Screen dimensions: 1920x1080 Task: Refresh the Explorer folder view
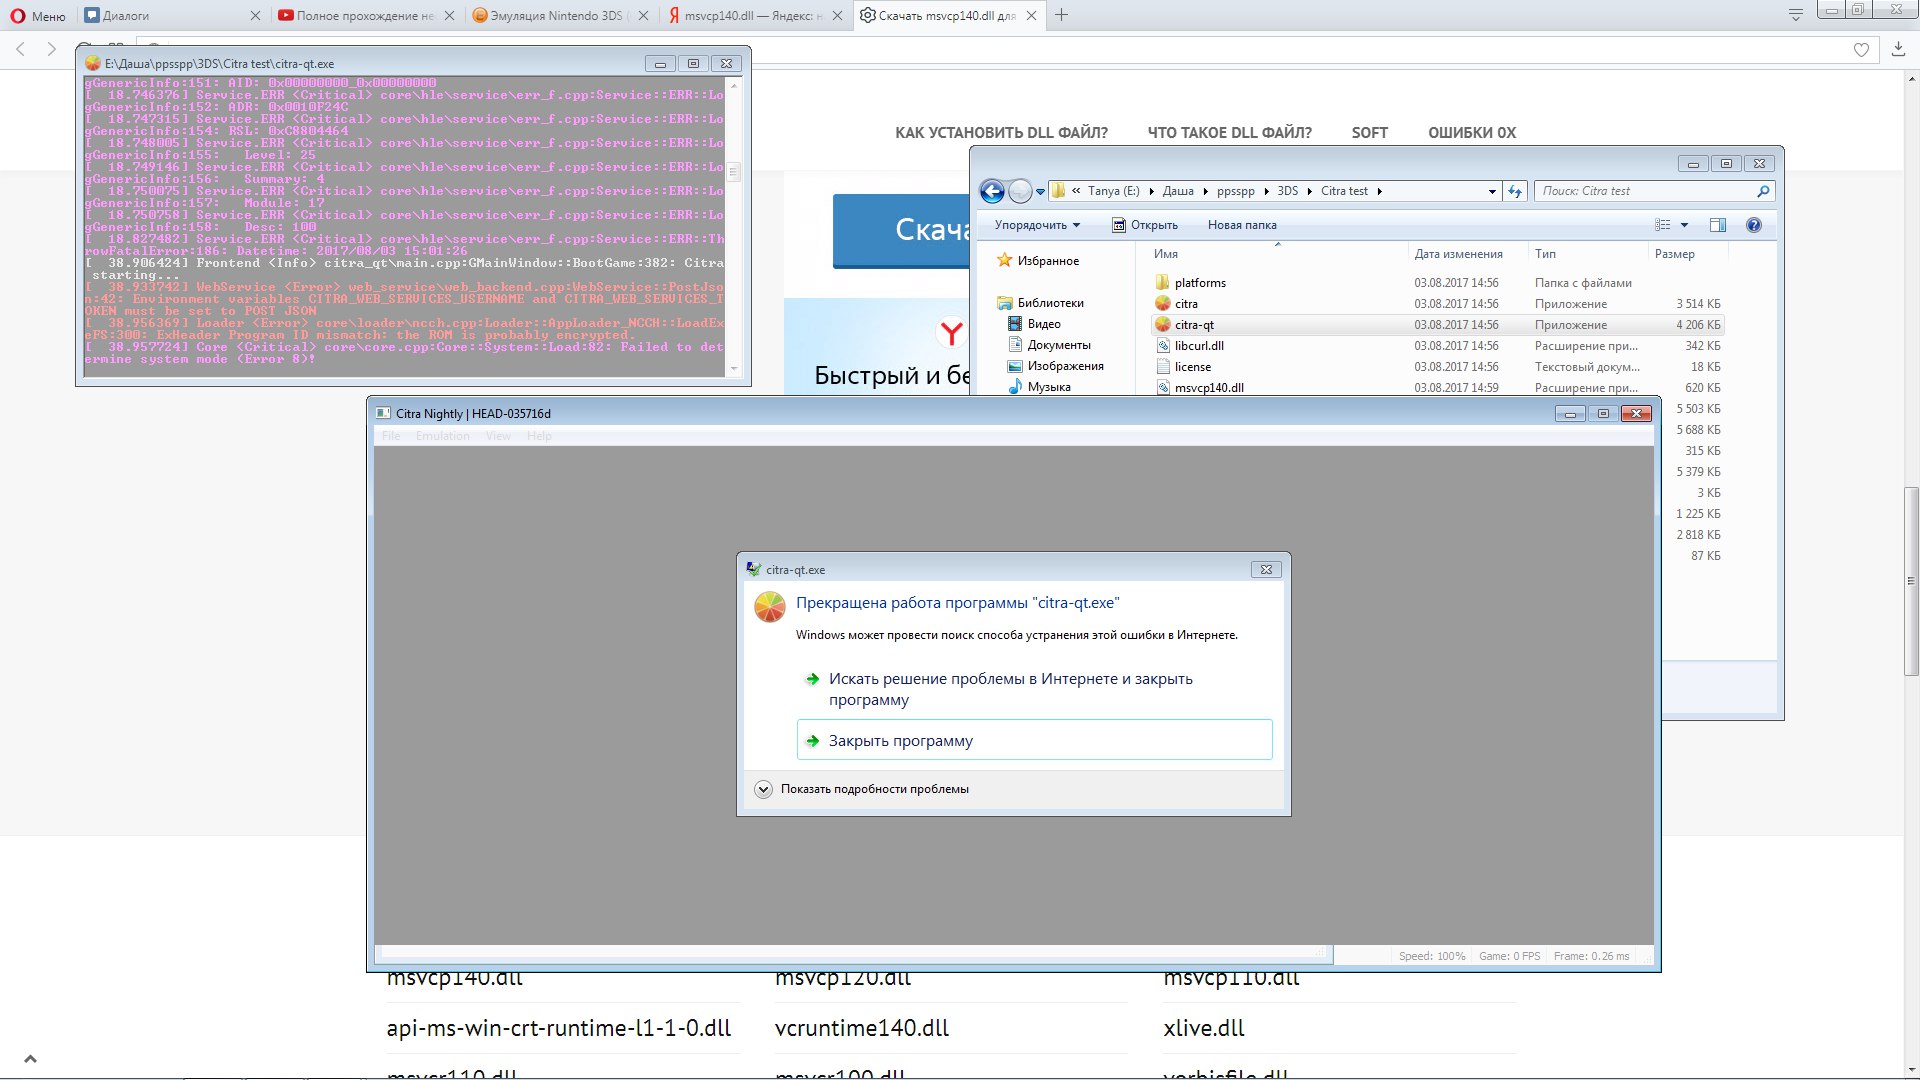[1515, 191]
